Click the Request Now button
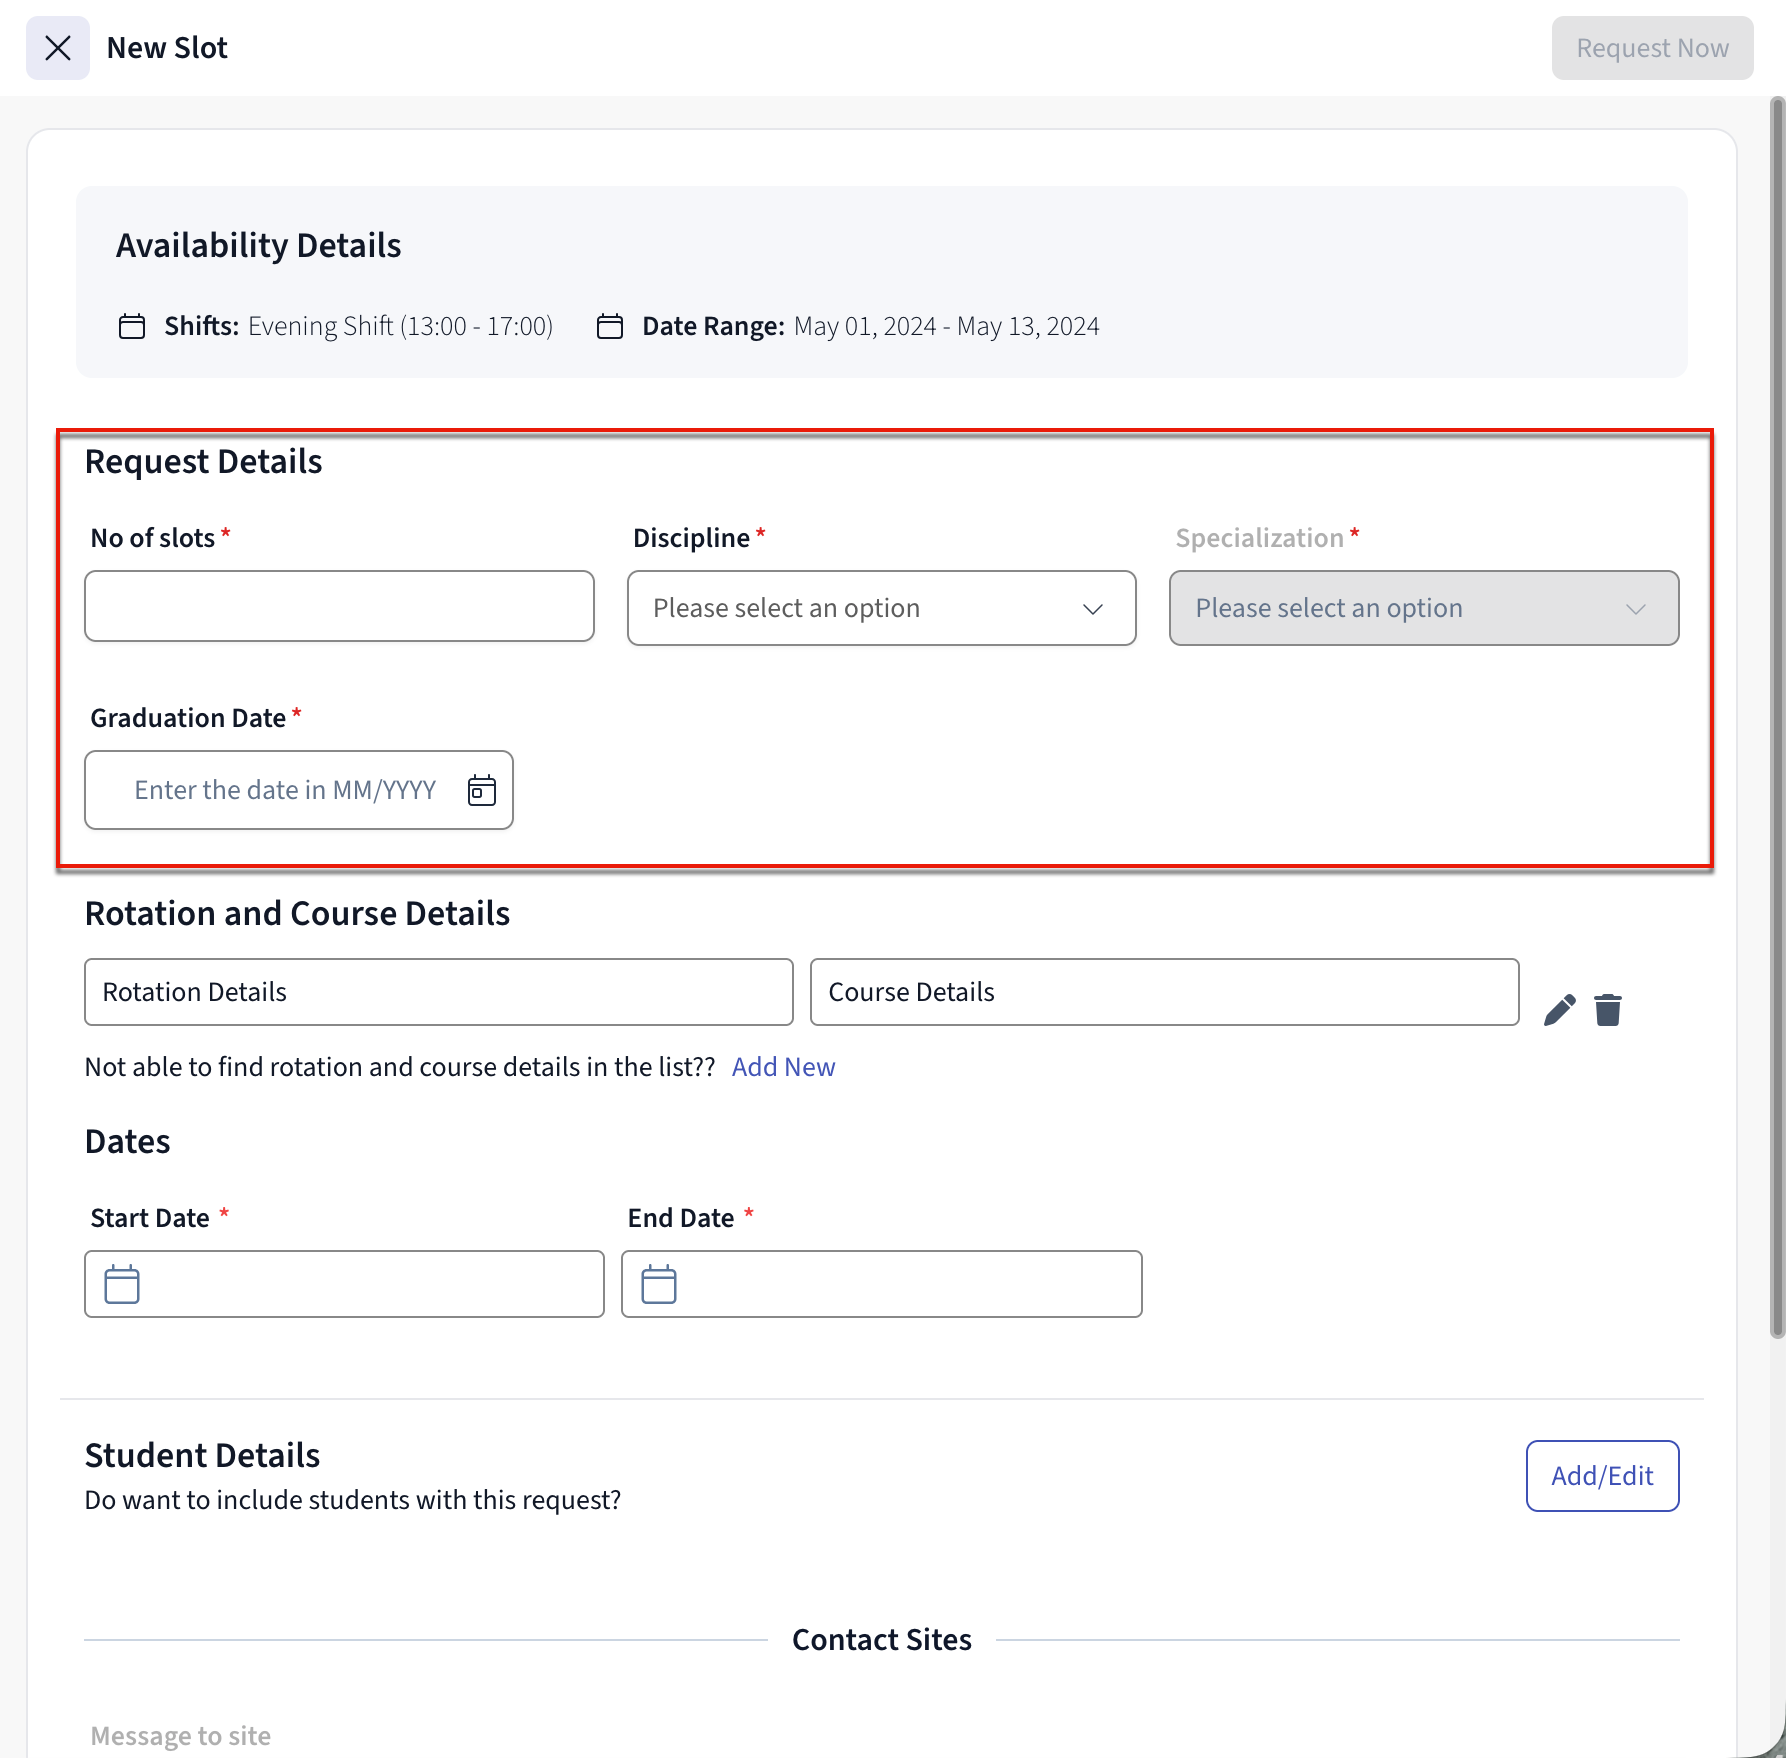 pos(1651,48)
